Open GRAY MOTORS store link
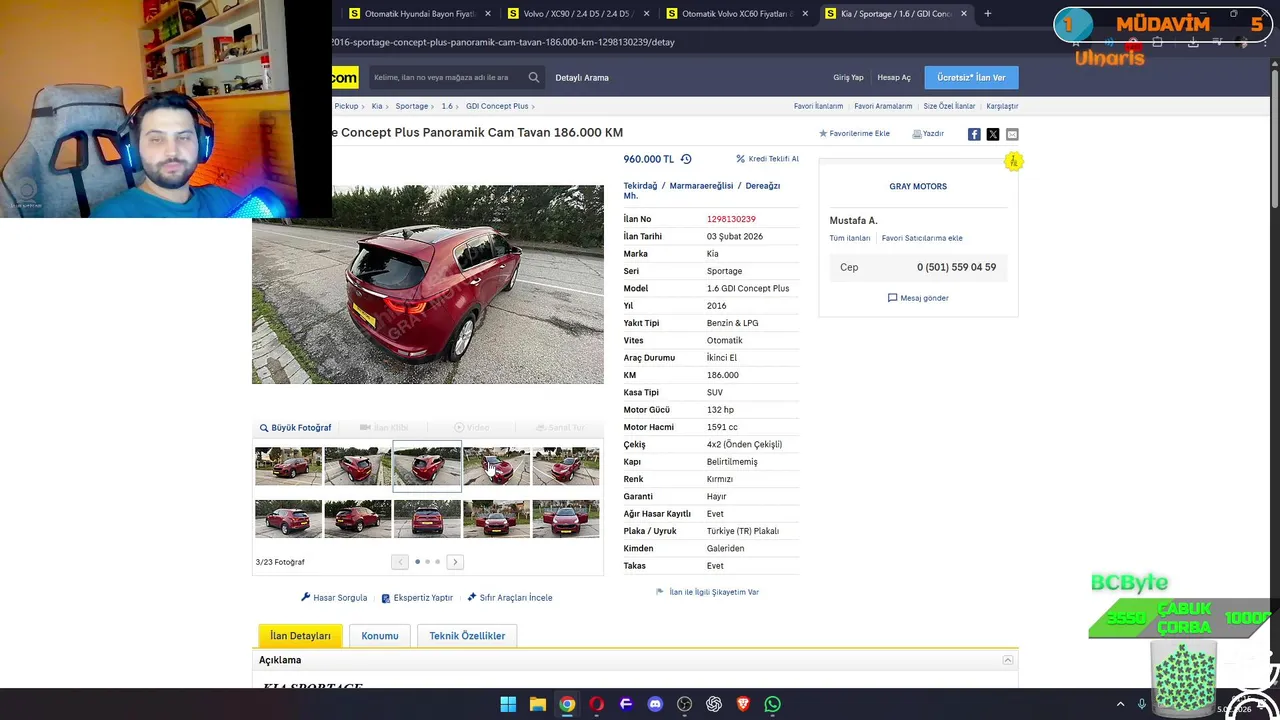The image size is (1280, 720). [918, 186]
